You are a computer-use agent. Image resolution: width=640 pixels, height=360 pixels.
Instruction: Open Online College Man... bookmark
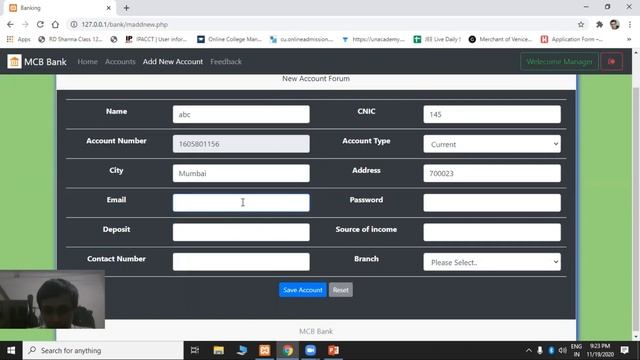[x=229, y=39]
